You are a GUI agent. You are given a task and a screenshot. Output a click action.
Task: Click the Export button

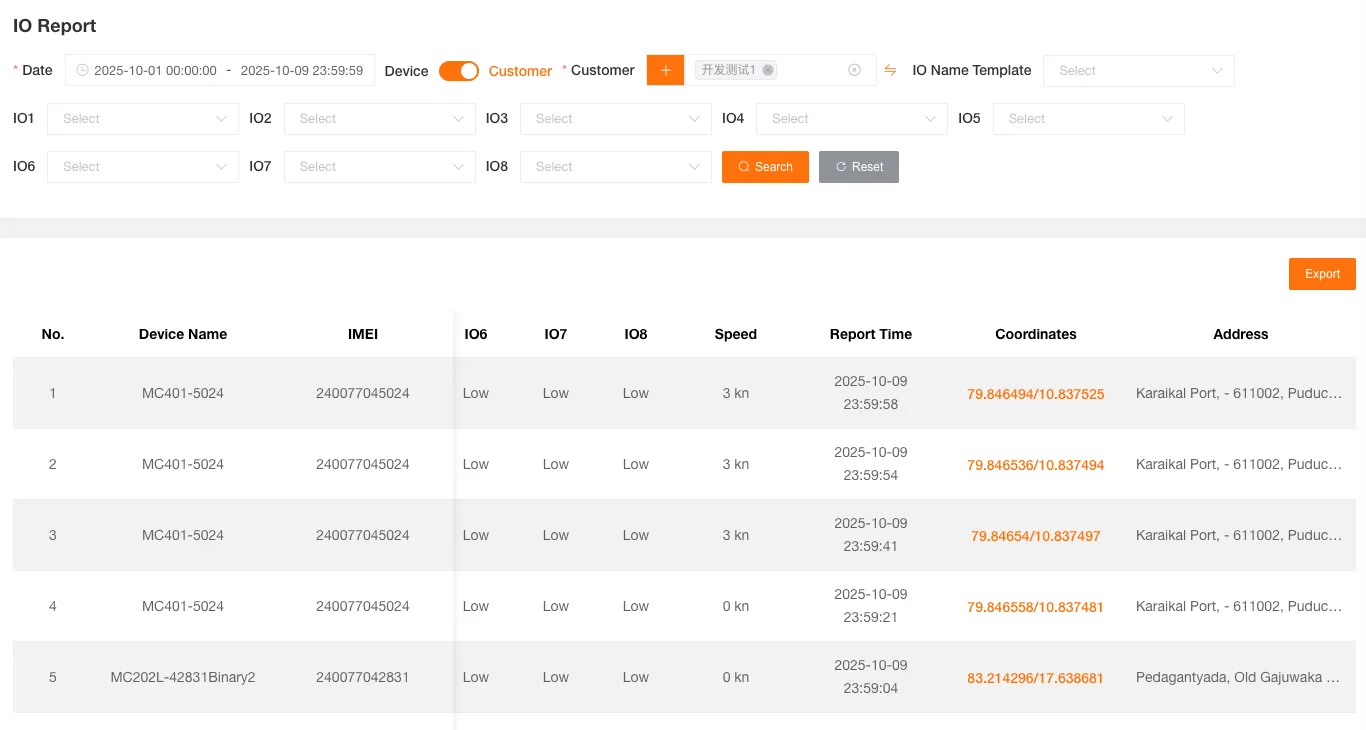[x=1321, y=273]
